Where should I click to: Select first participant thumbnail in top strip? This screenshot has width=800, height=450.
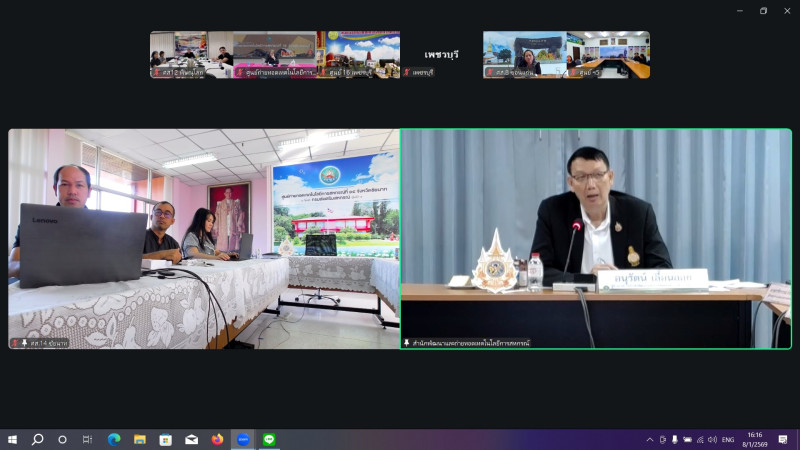pyautogui.click(x=177, y=54)
